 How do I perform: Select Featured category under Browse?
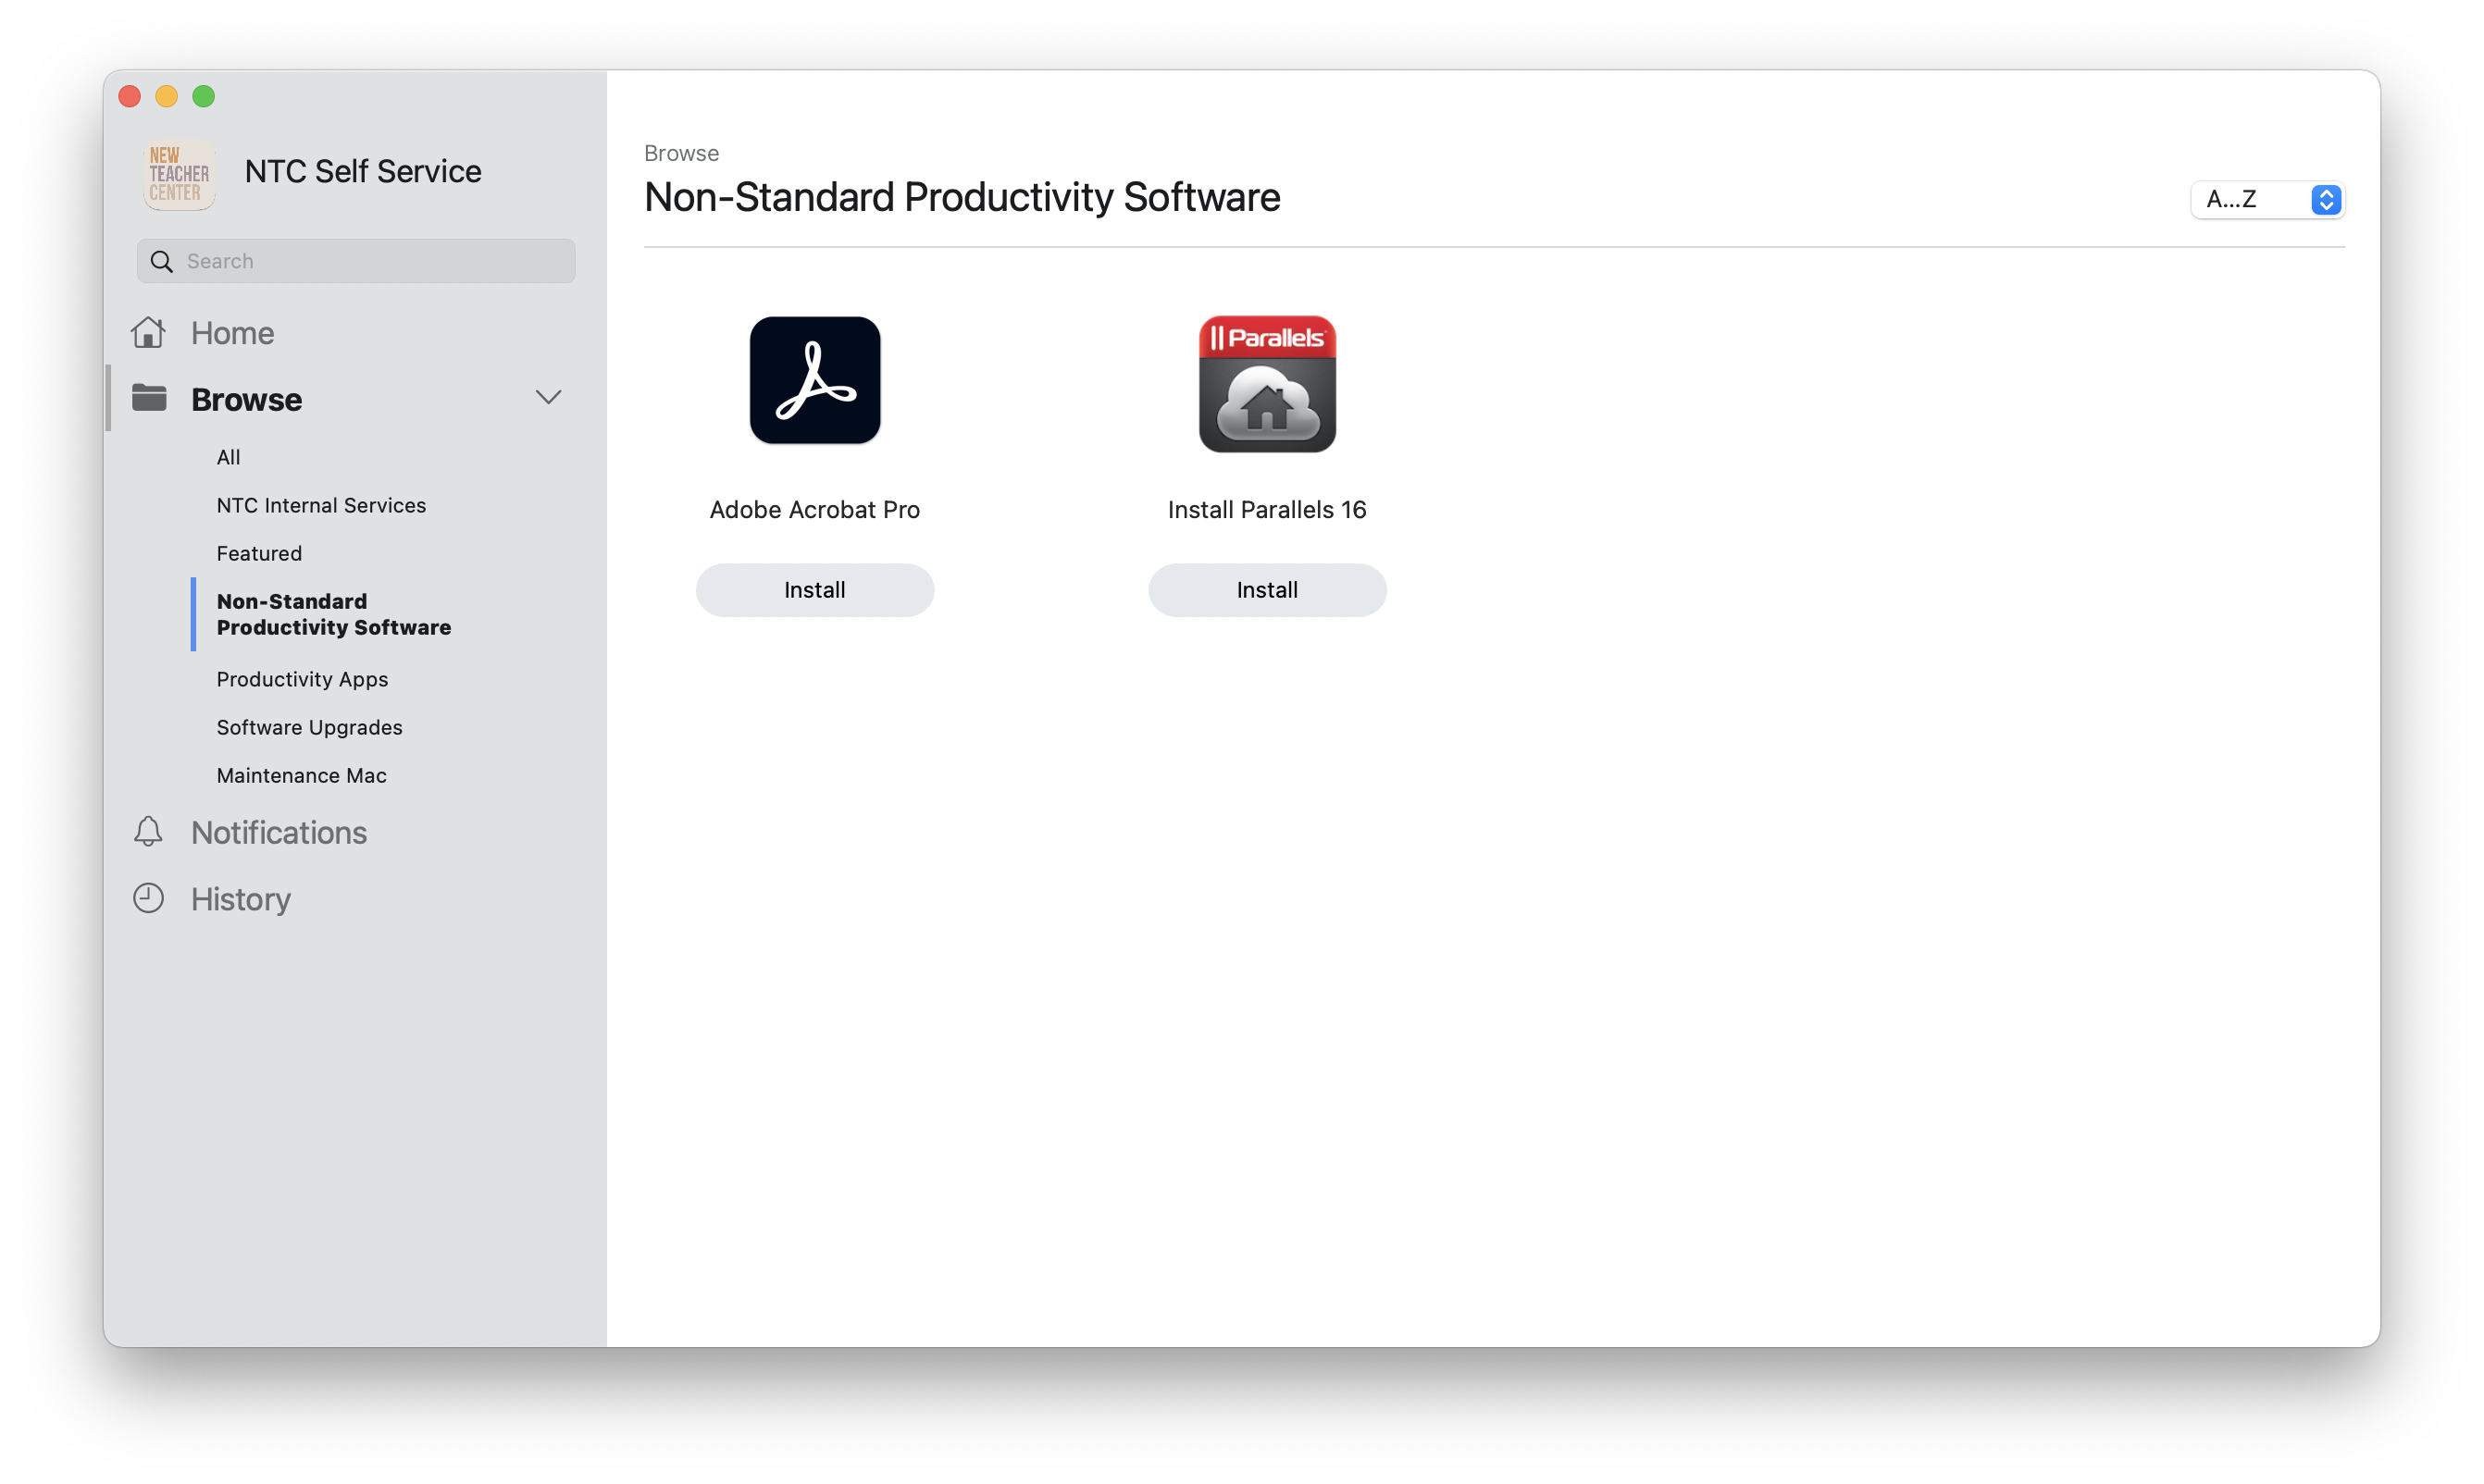258,553
